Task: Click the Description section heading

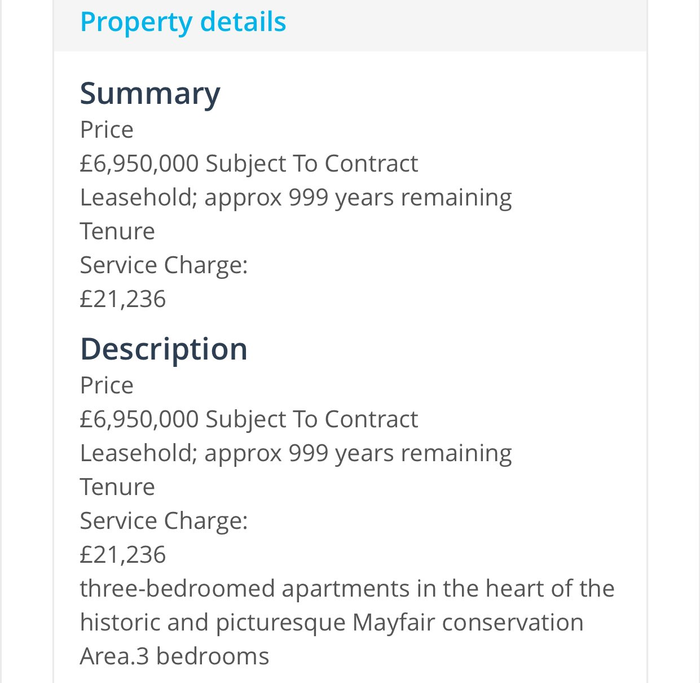Action: pyautogui.click(x=163, y=349)
